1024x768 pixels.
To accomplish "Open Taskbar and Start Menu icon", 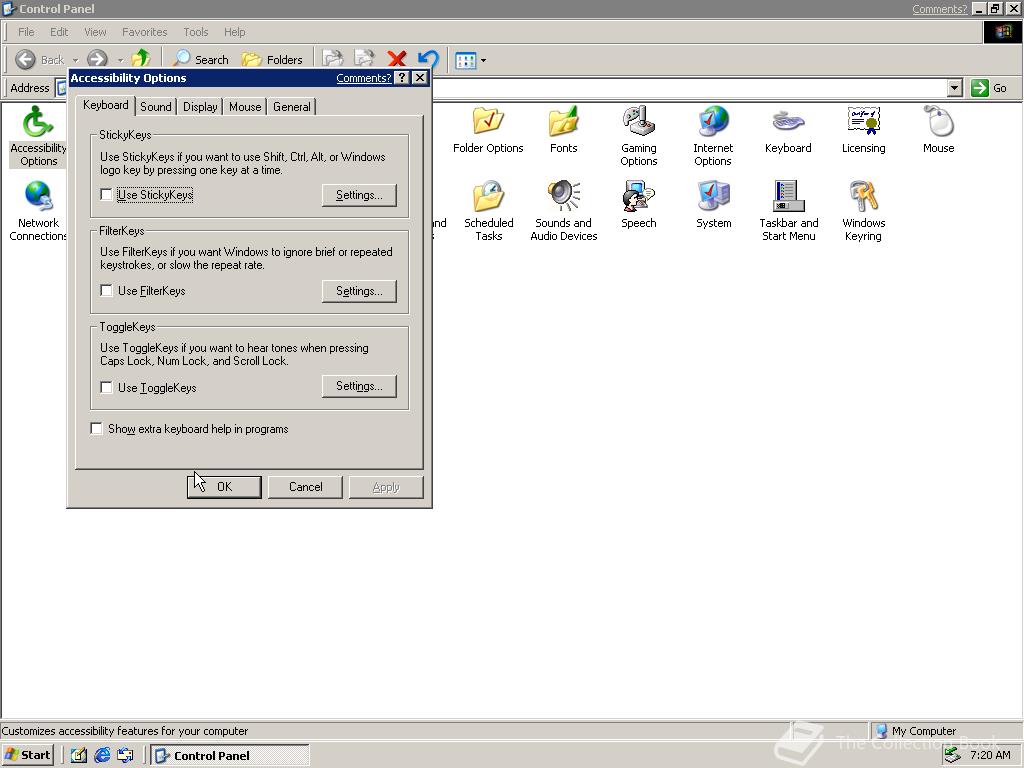I will 788,211.
